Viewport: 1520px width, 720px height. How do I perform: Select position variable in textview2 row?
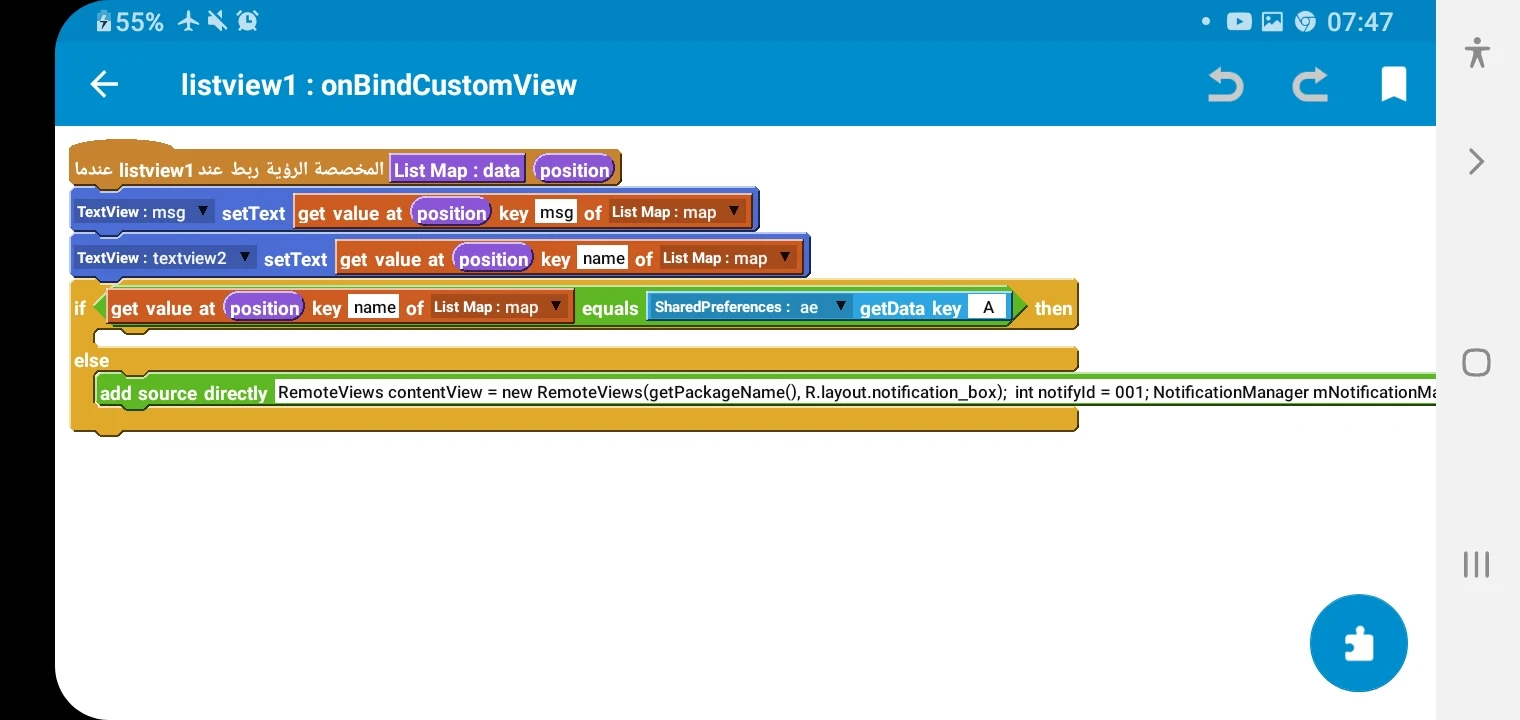[x=493, y=258]
